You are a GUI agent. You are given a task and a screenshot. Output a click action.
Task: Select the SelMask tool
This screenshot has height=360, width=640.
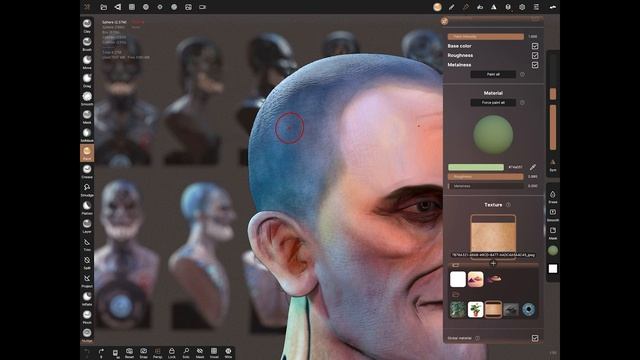[x=87, y=135]
